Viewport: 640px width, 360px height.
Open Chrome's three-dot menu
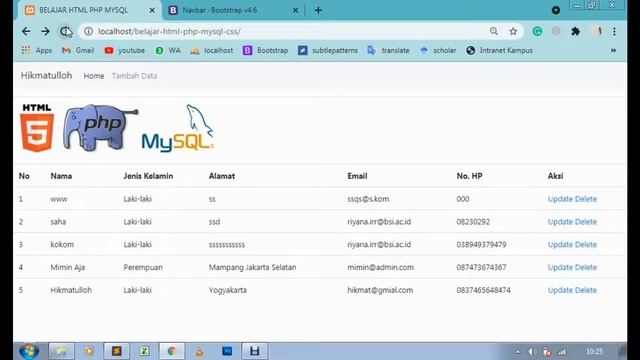(x=614, y=31)
